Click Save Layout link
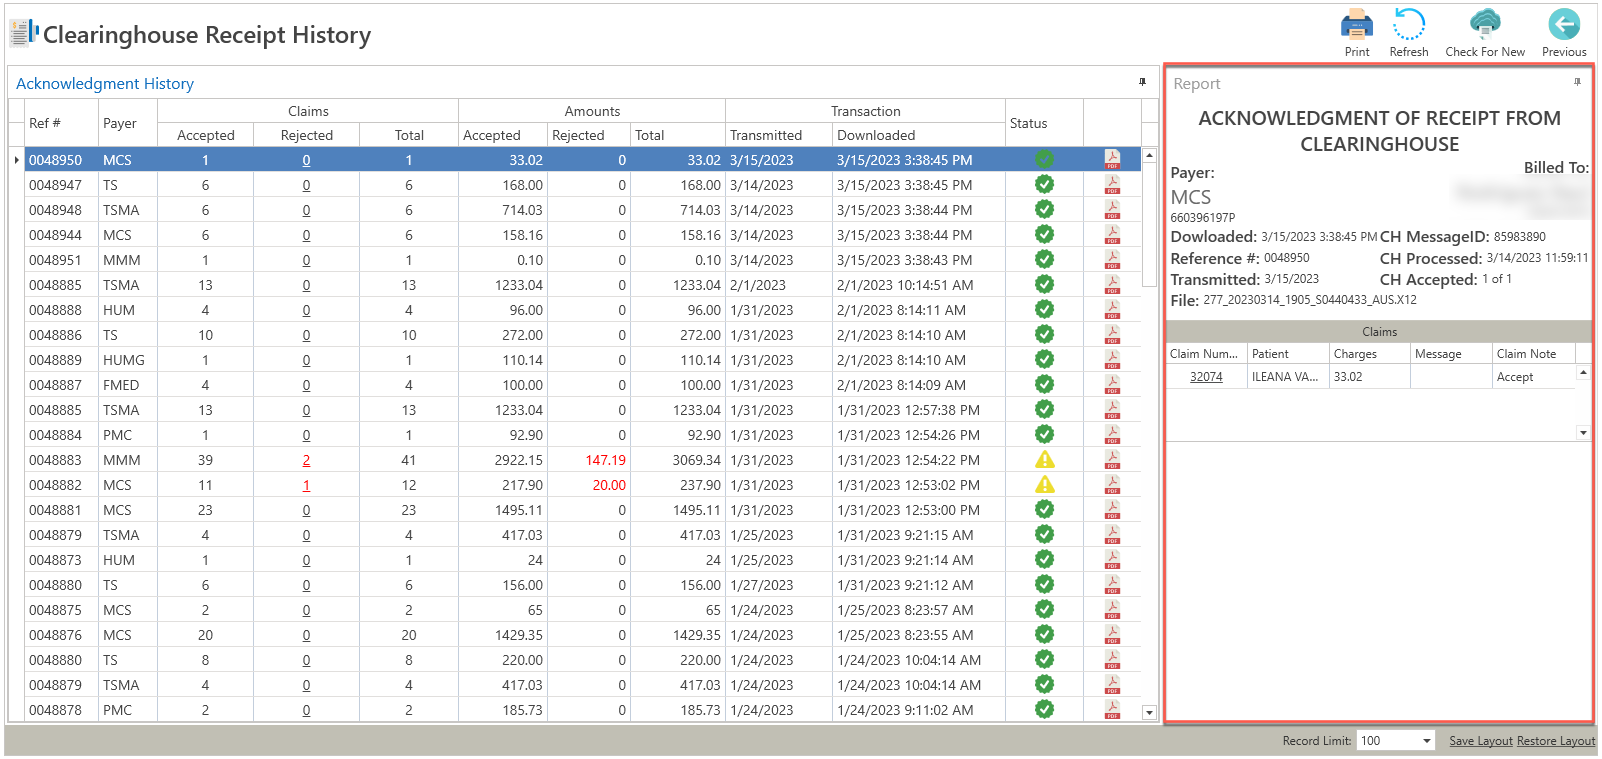This screenshot has height=759, width=1602. [1481, 741]
